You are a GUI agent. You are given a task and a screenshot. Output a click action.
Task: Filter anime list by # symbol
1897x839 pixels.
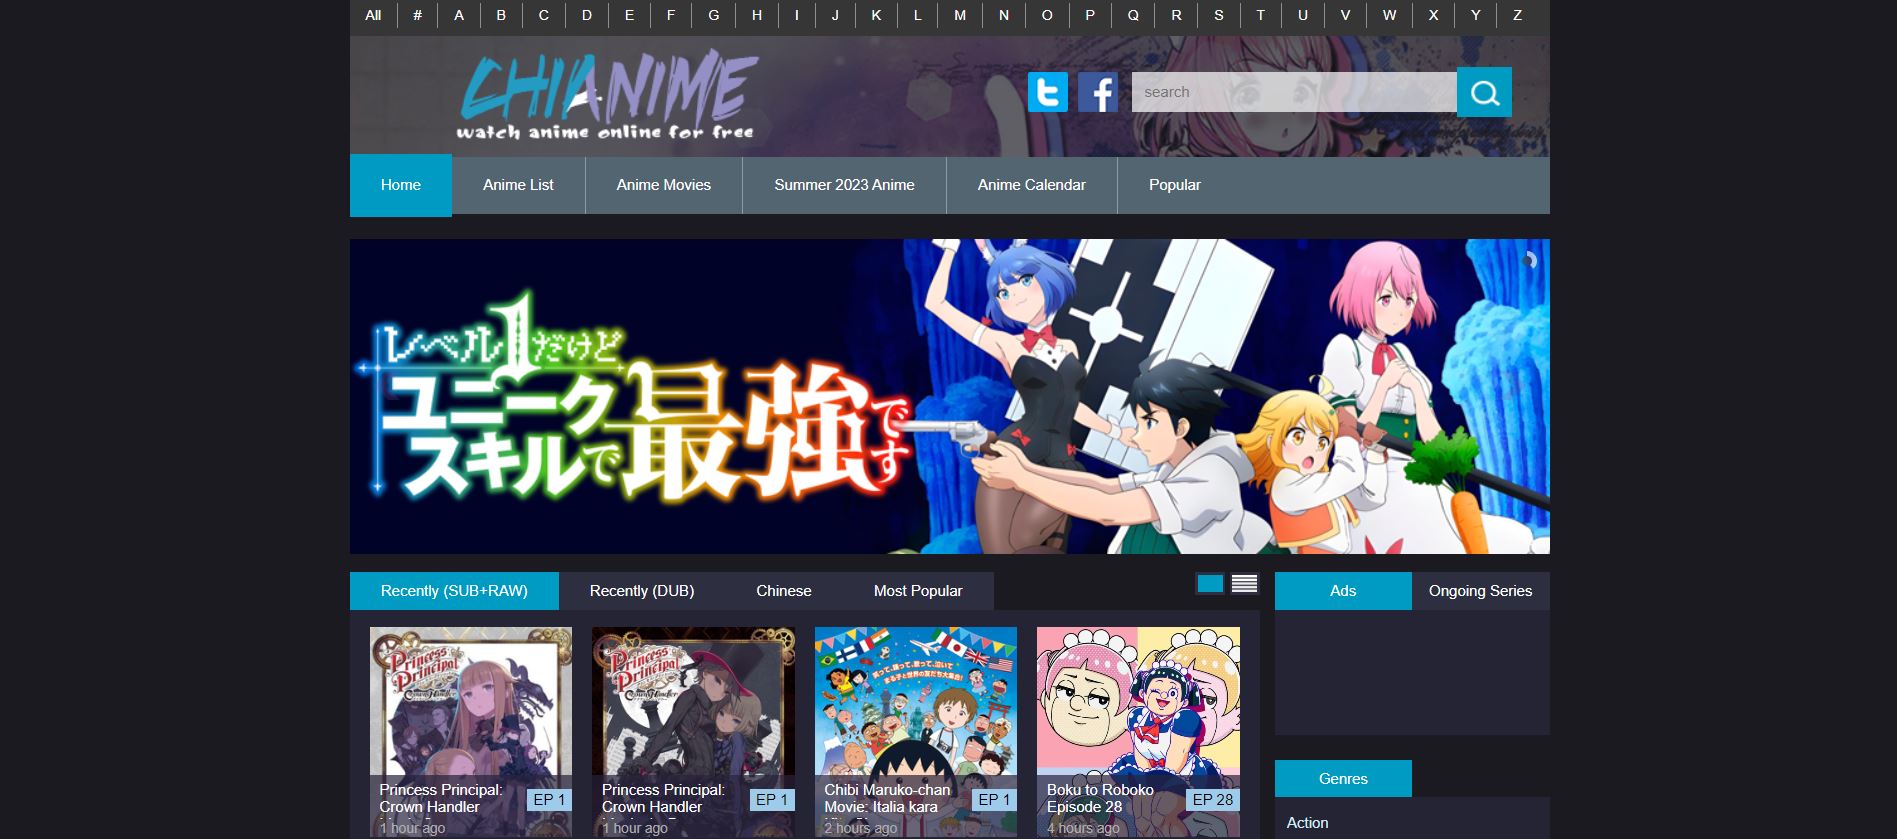pyautogui.click(x=417, y=15)
